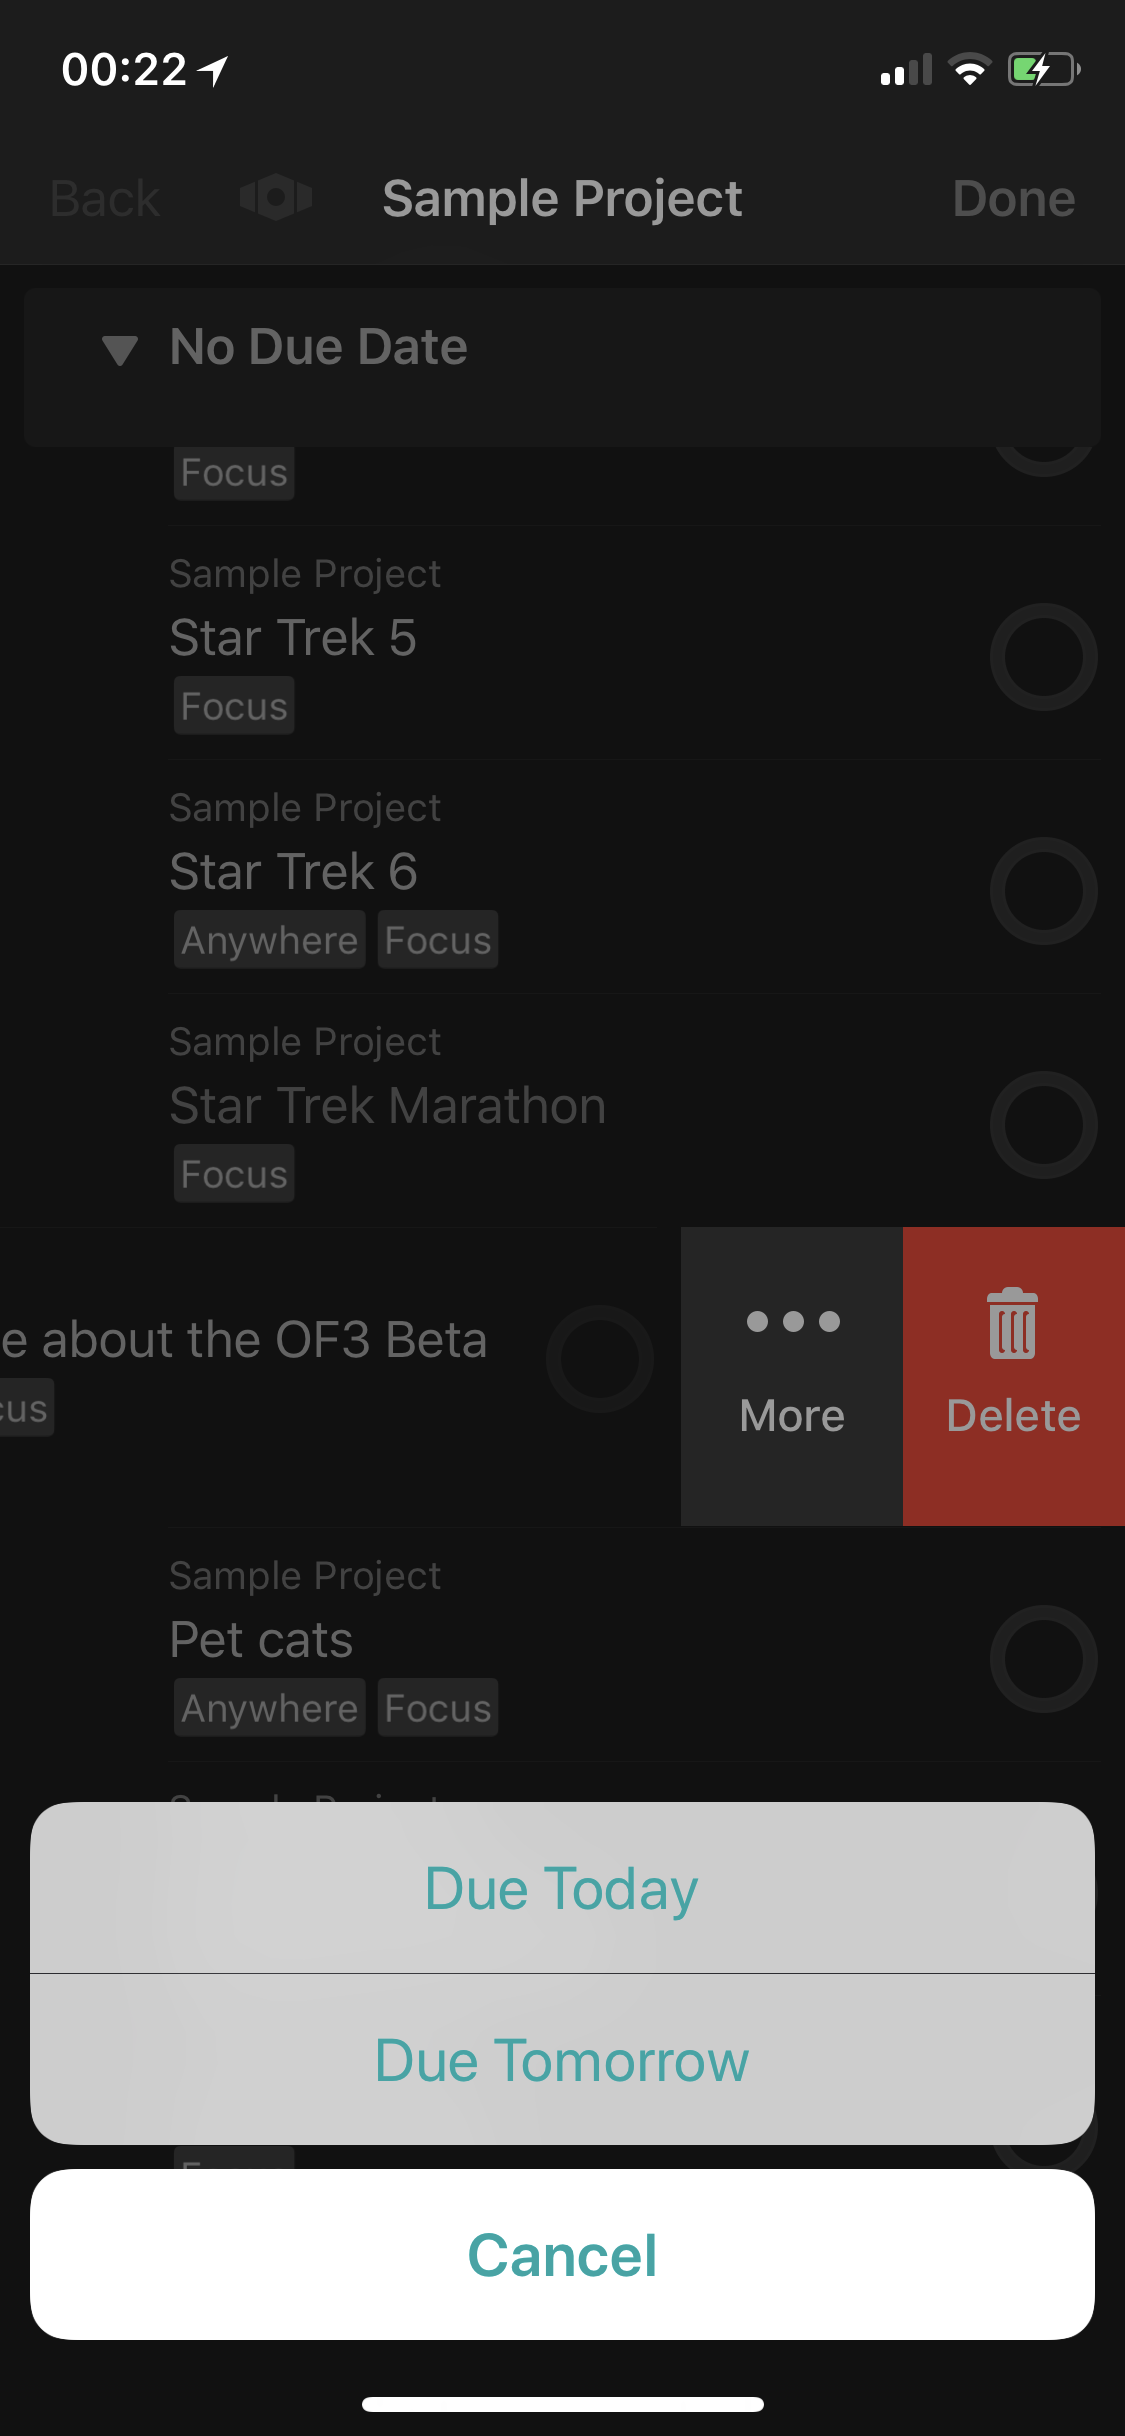This screenshot has height=2436, width=1125.
Task: Tap the Focus tag under Star Trek Marathon
Action: pyautogui.click(x=234, y=1174)
